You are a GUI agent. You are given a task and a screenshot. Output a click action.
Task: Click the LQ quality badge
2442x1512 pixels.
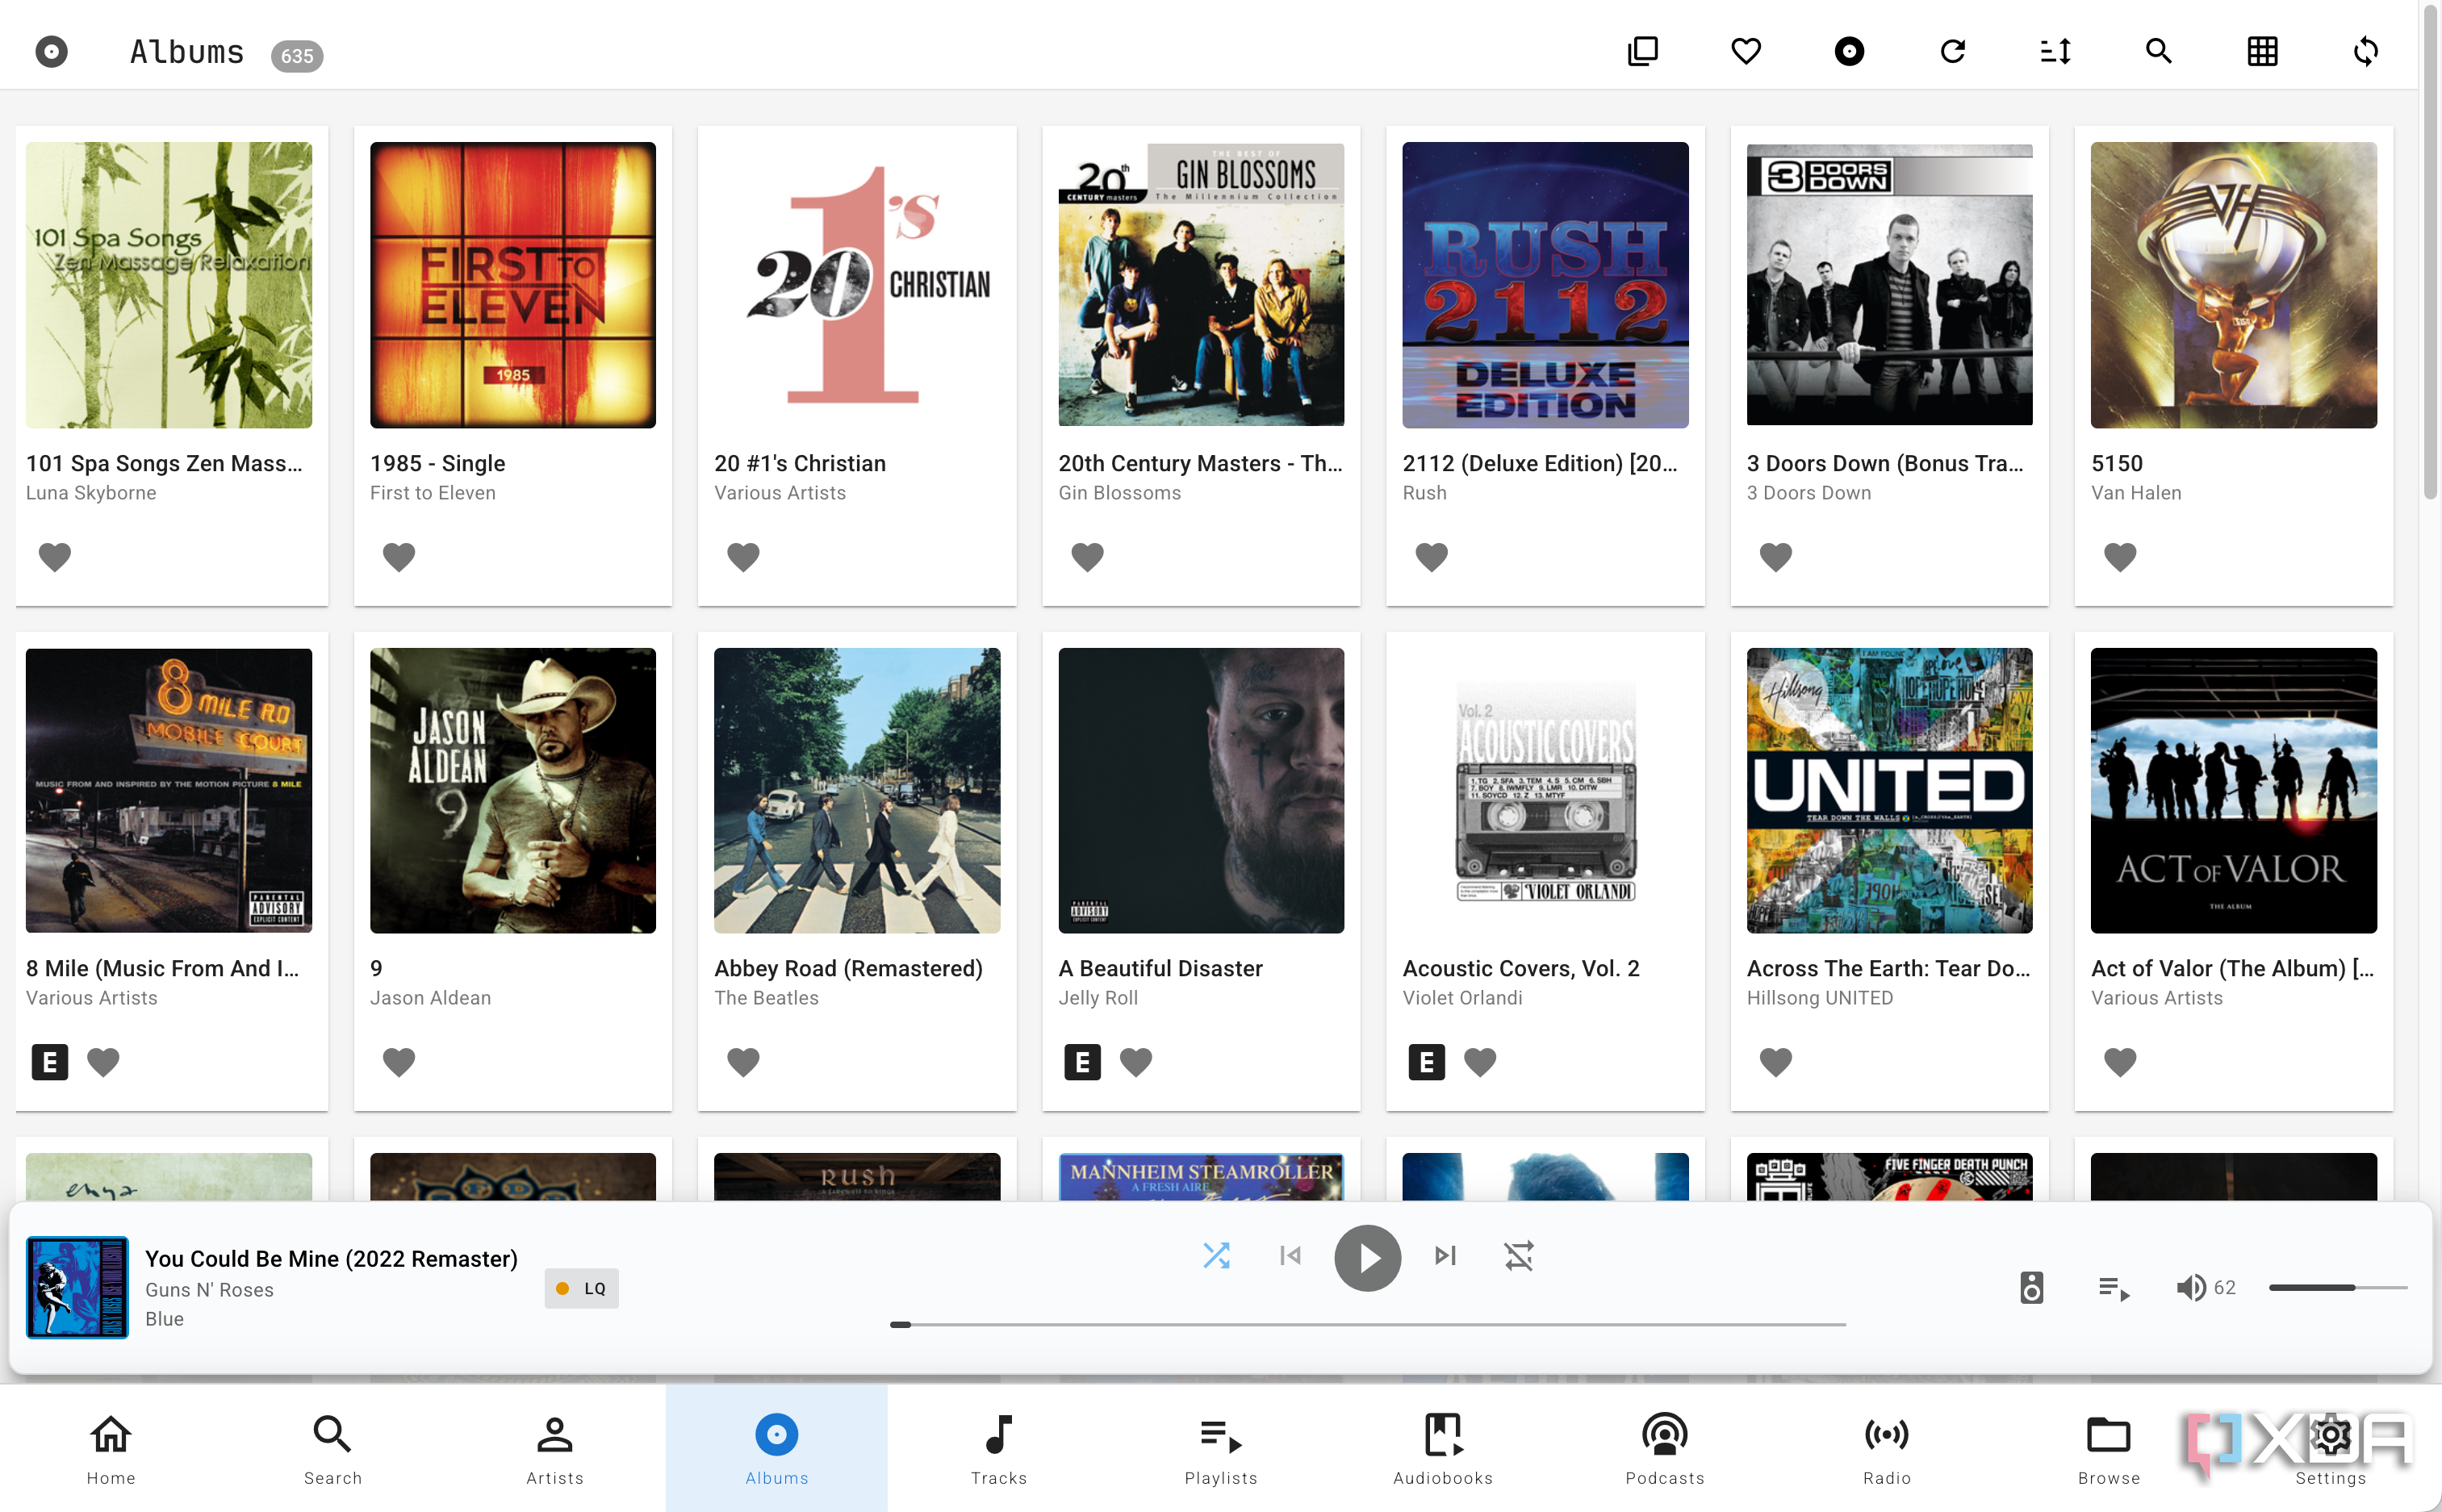pos(582,1289)
